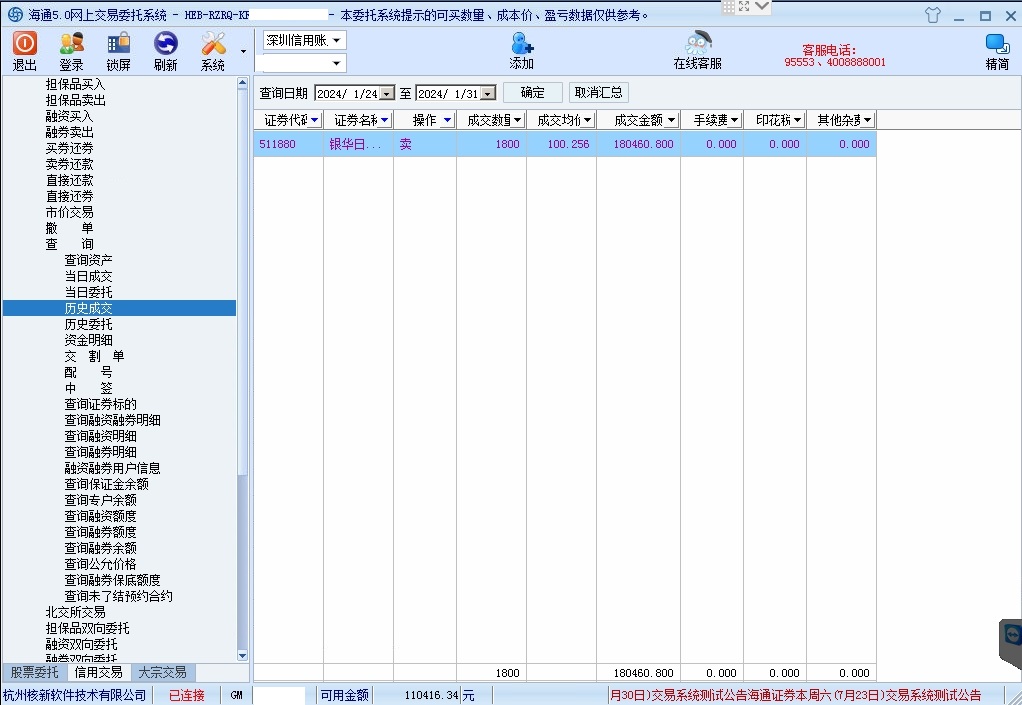Switch to the 大宗交易 tab
The image size is (1022, 705).
click(x=162, y=672)
